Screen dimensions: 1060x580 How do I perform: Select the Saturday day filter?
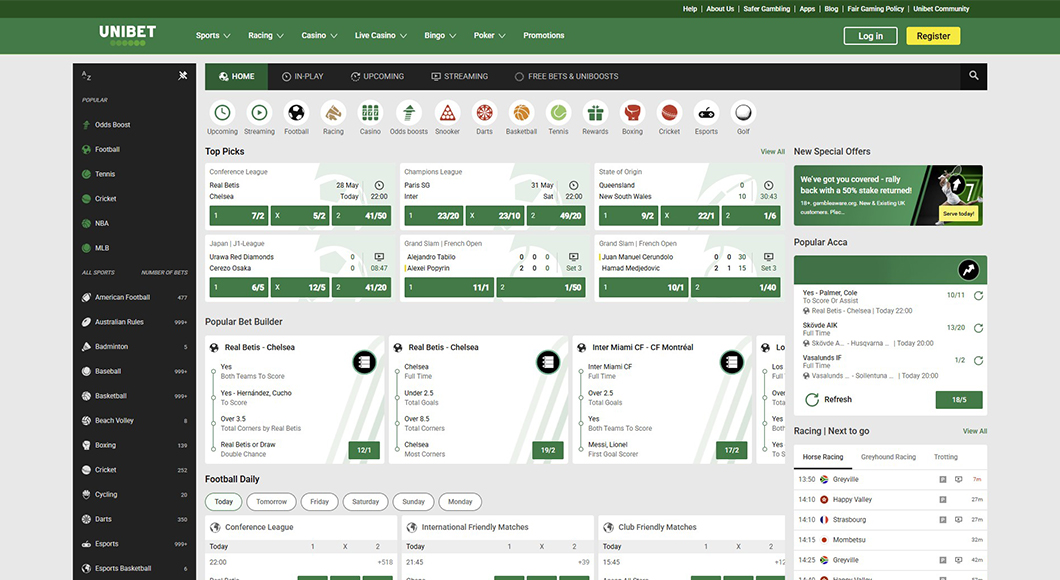(365, 502)
